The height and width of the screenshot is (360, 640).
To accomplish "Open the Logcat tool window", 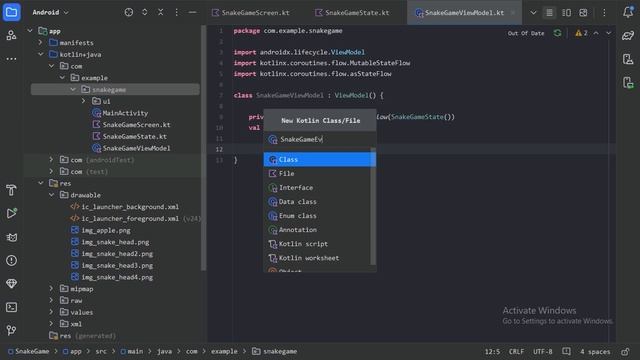I will click(11, 237).
